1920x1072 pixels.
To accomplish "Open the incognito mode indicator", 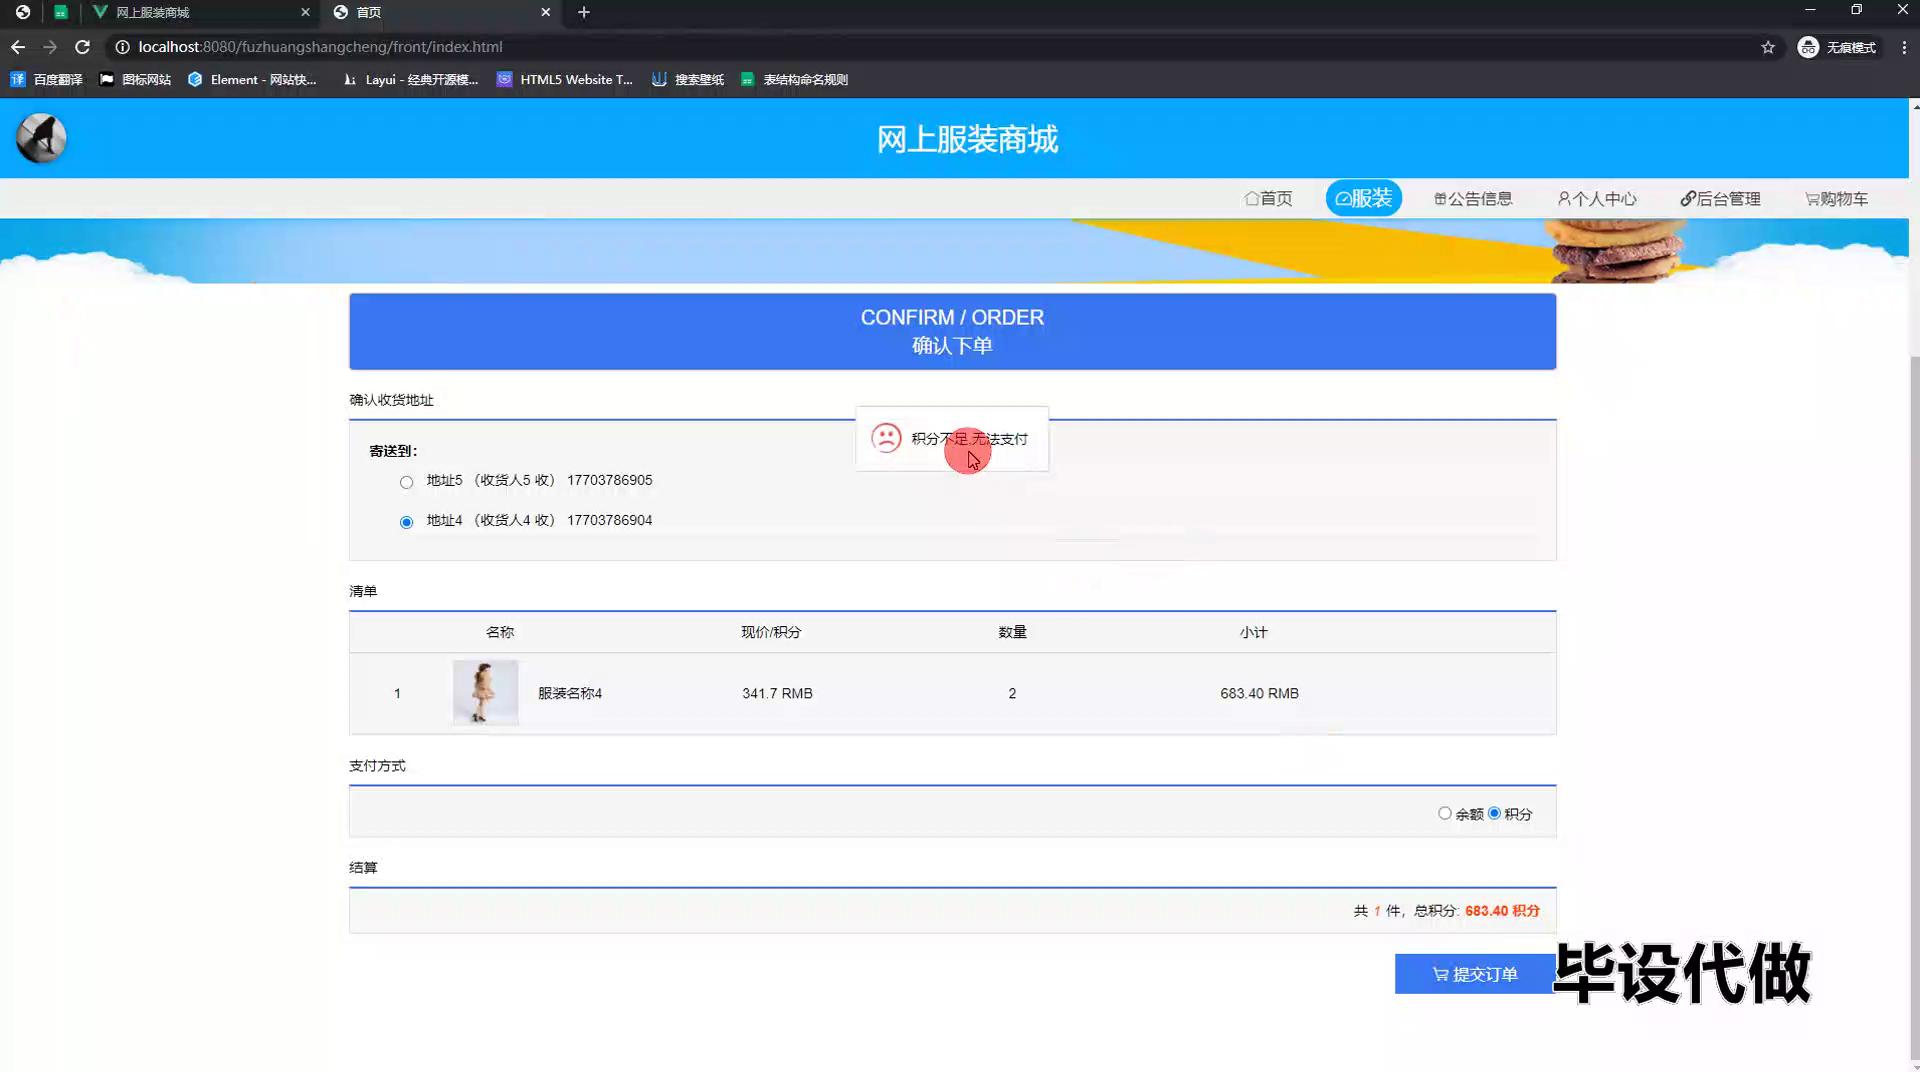I will pos(1838,47).
